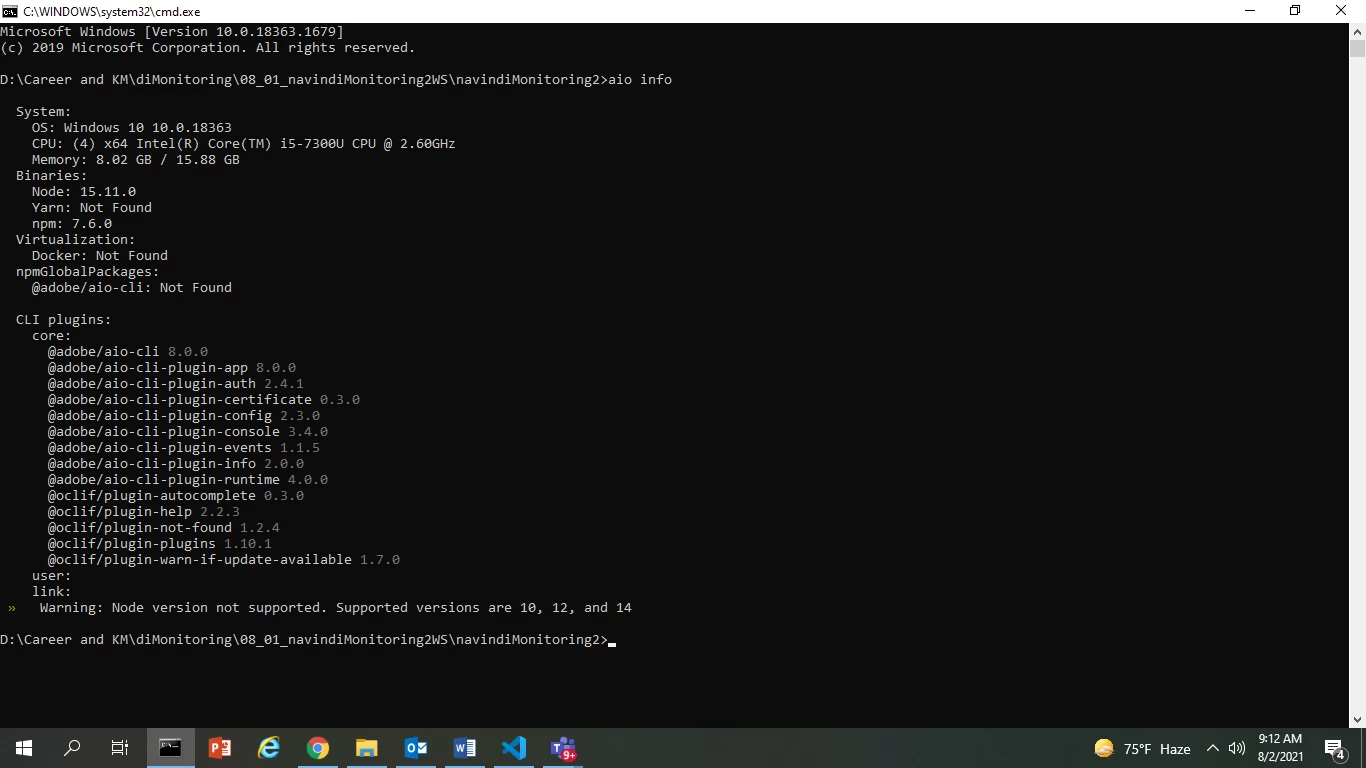Click '@adobe/aio-cli-plugin-info 2.0.0' line
This screenshot has height=768, width=1366.
(176, 463)
